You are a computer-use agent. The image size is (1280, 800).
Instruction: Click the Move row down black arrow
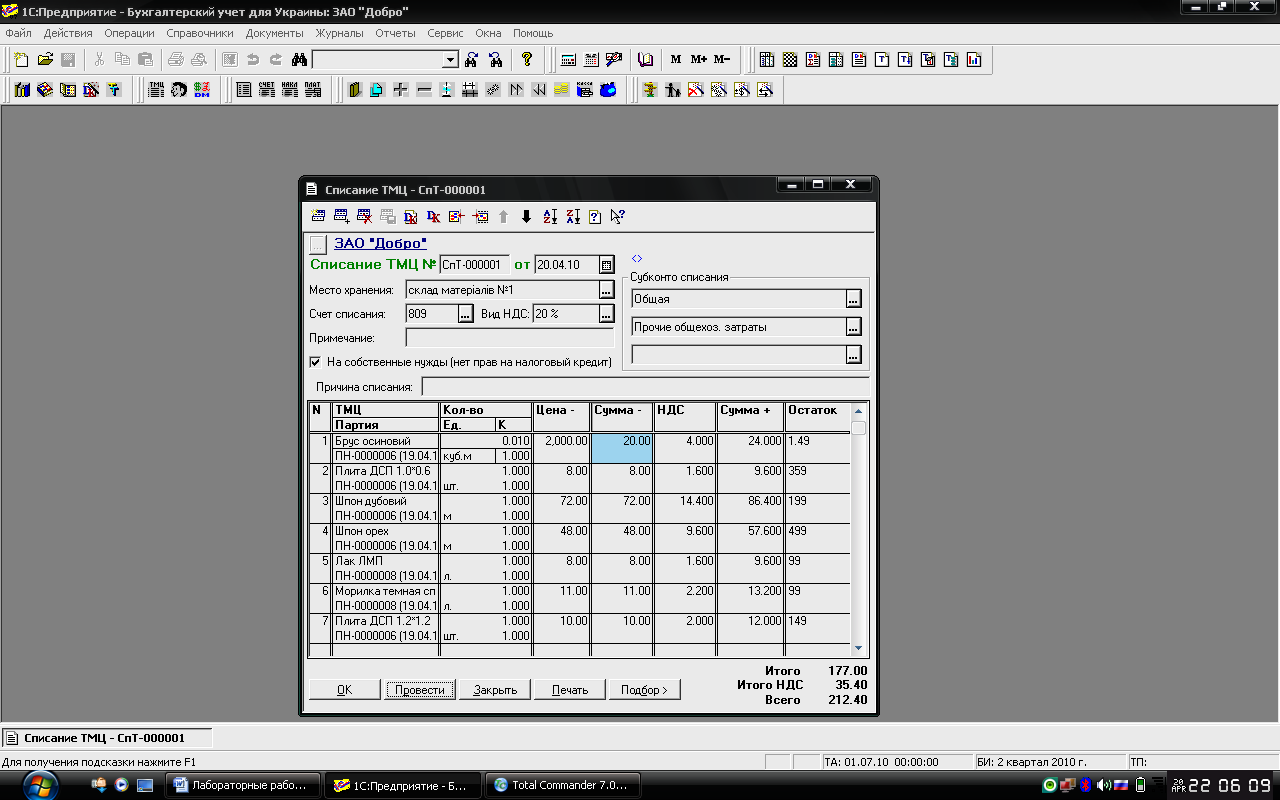click(x=527, y=216)
